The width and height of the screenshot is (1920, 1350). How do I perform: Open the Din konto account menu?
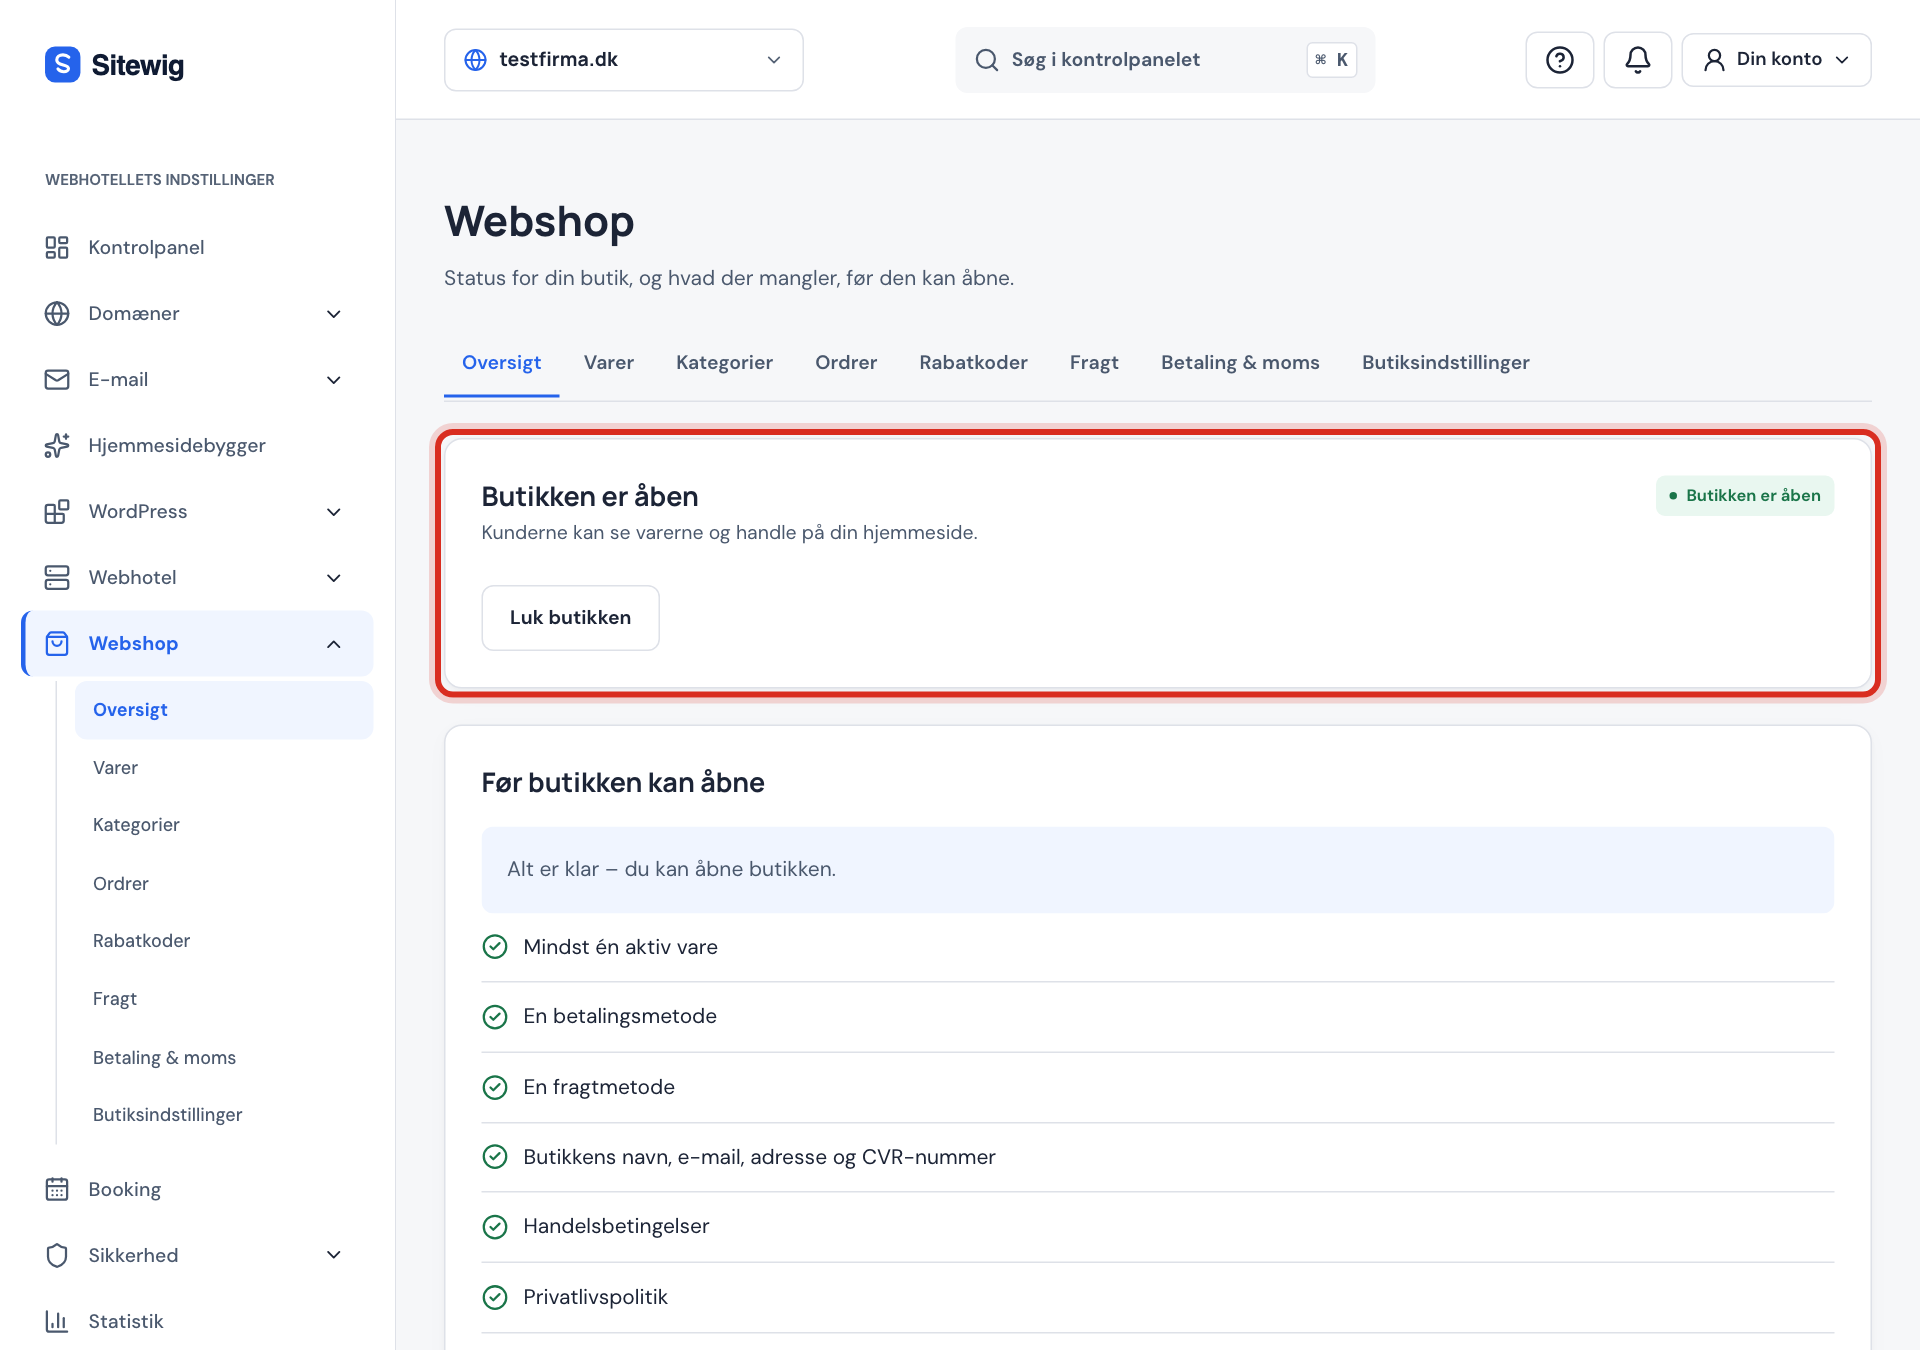coord(1776,60)
